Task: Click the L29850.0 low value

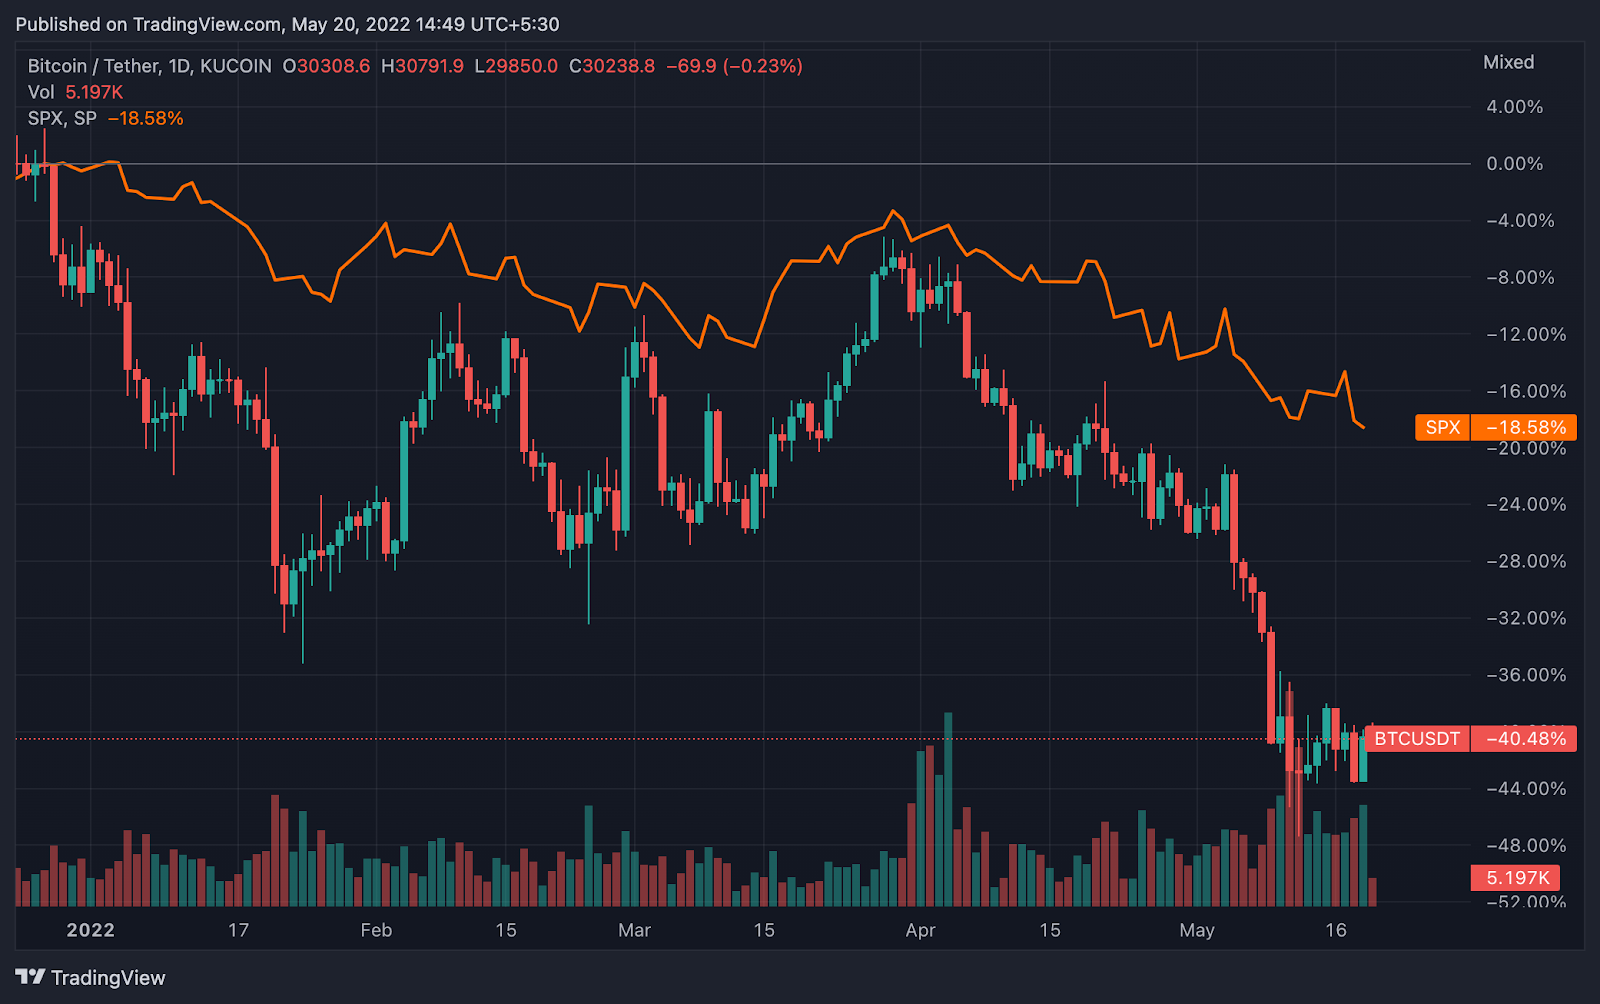Action: point(516,66)
